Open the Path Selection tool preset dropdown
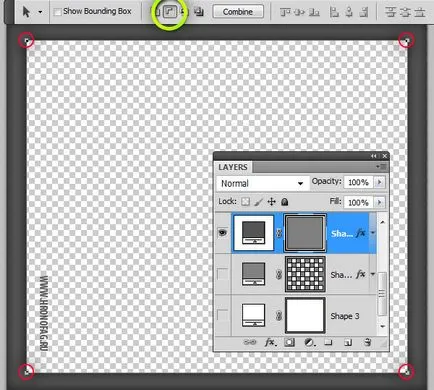Viewport: 434px width, 390px height. (40, 12)
